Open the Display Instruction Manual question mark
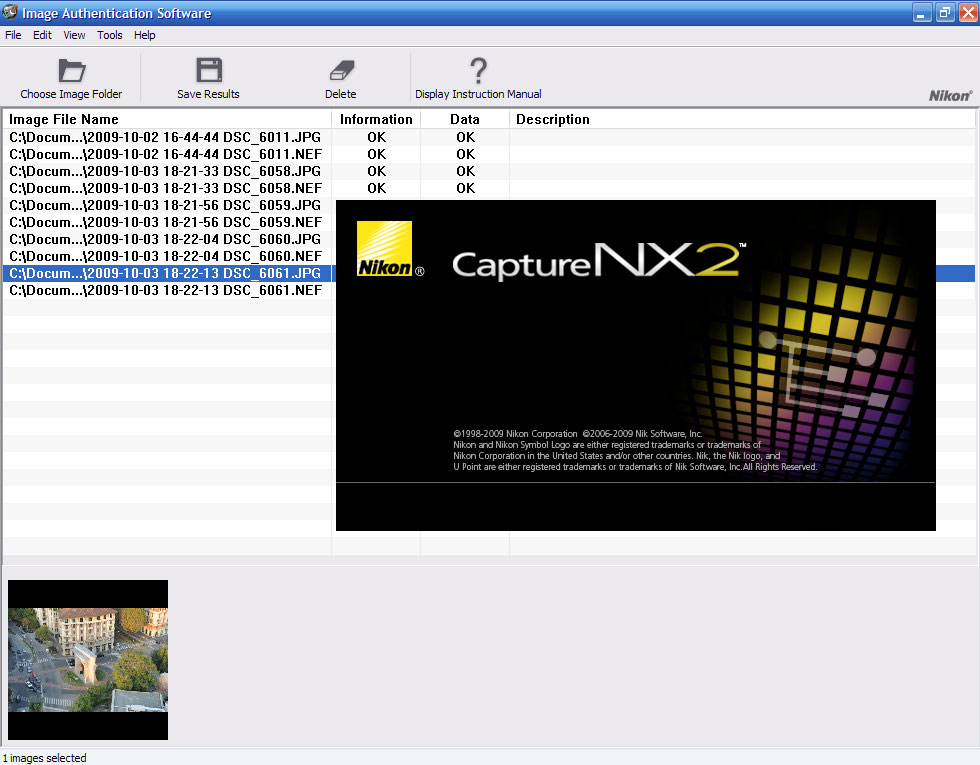The height and width of the screenshot is (765, 980). (x=478, y=70)
